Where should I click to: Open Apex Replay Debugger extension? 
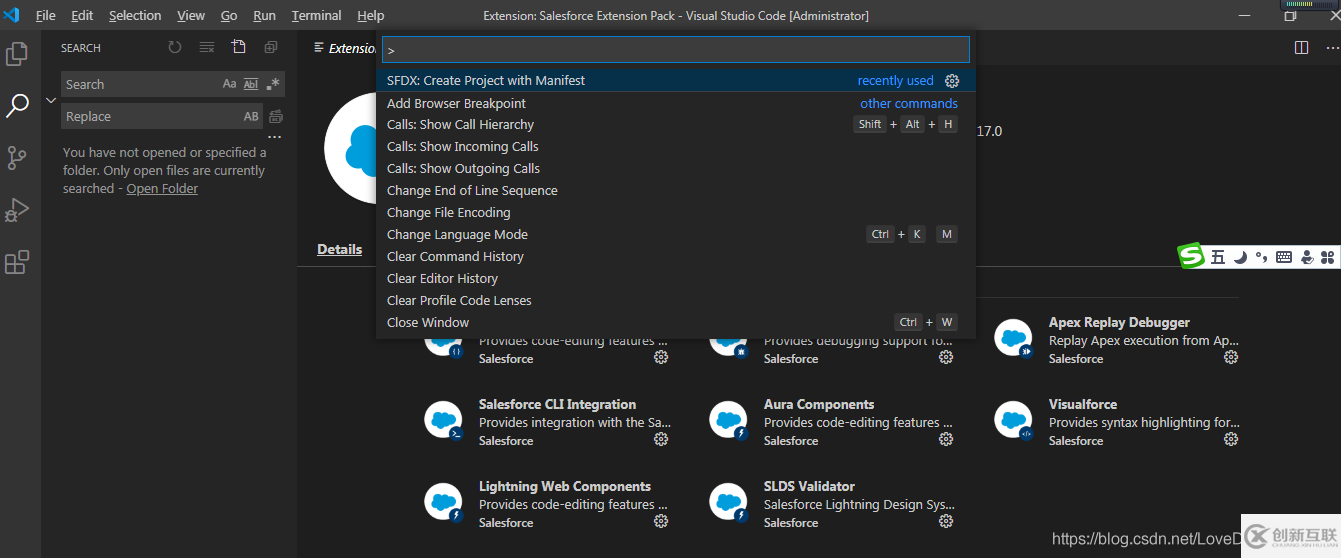(x=1119, y=322)
